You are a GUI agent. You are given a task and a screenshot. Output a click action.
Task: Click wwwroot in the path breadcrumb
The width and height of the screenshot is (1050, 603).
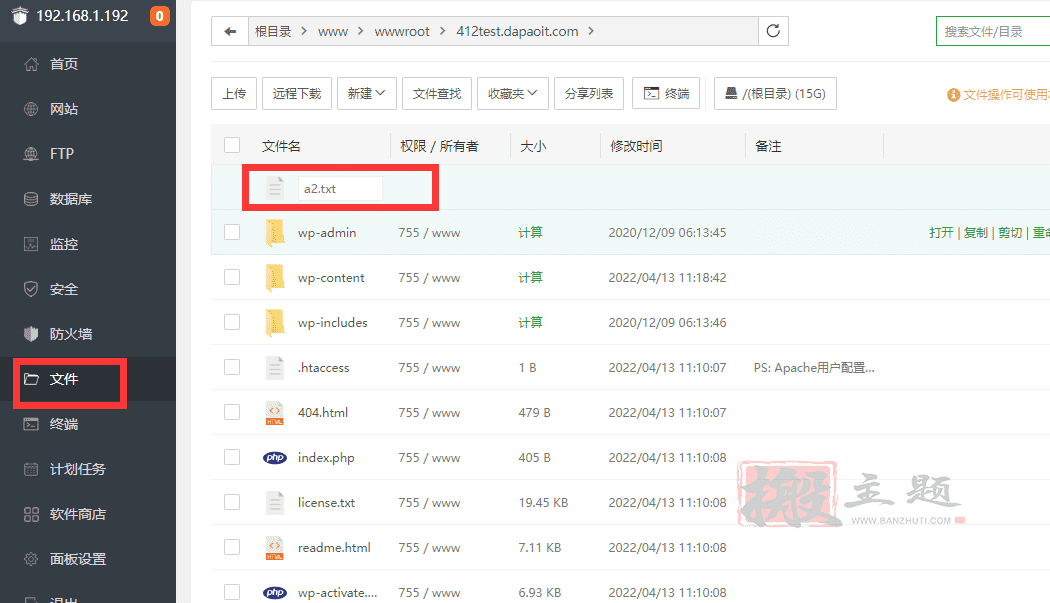[402, 31]
